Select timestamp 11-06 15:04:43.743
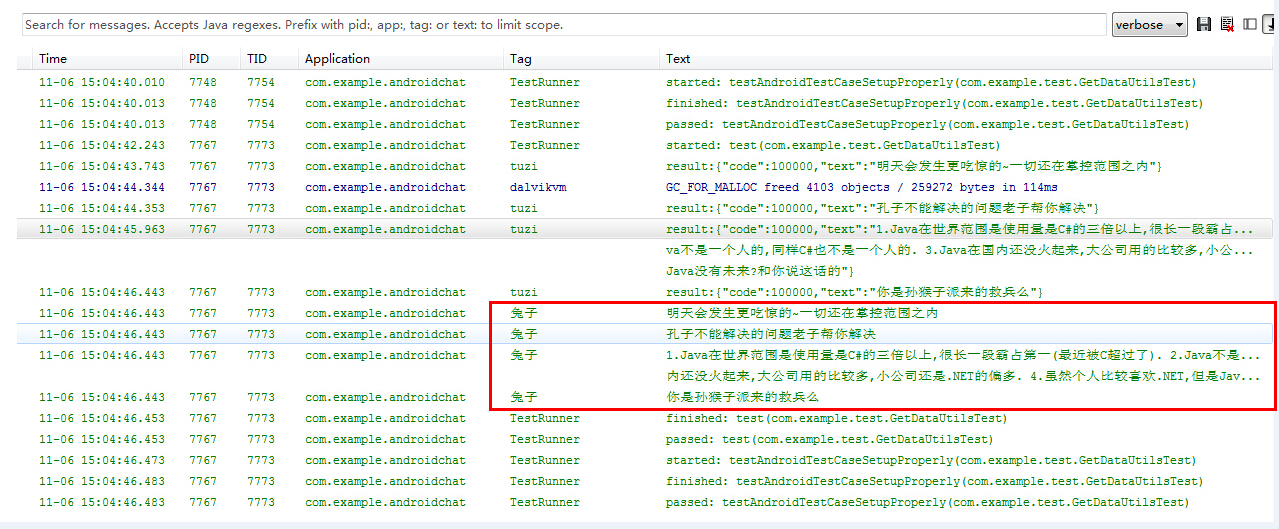 pos(102,167)
